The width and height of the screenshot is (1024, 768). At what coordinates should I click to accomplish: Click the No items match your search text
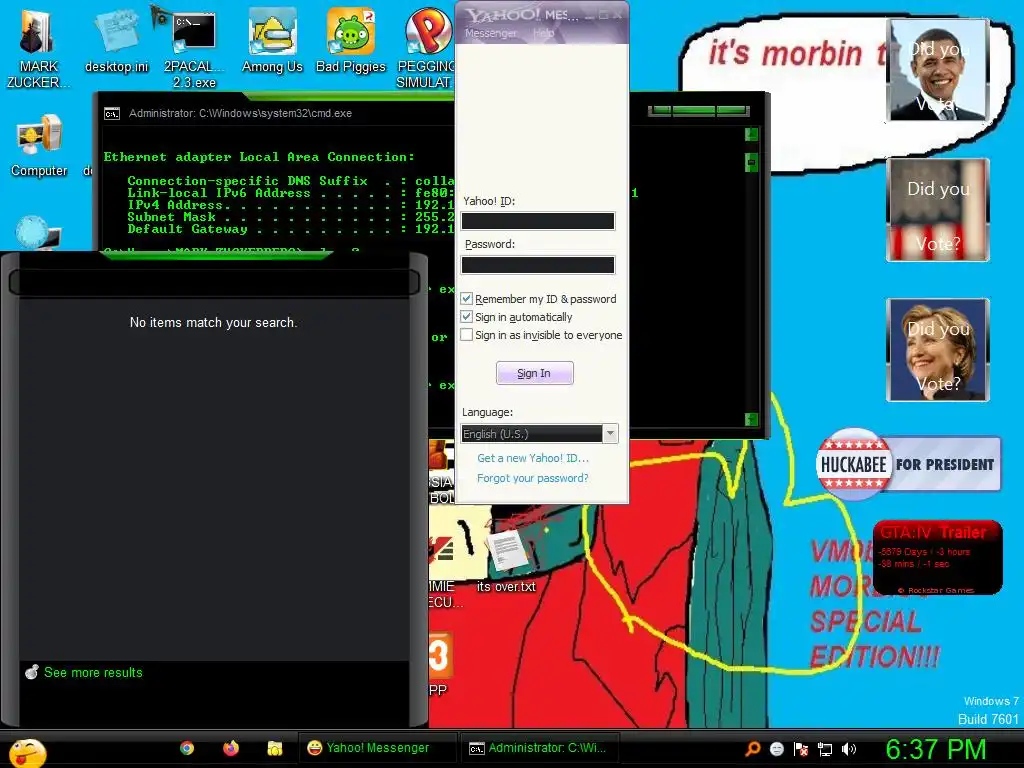click(214, 322)
